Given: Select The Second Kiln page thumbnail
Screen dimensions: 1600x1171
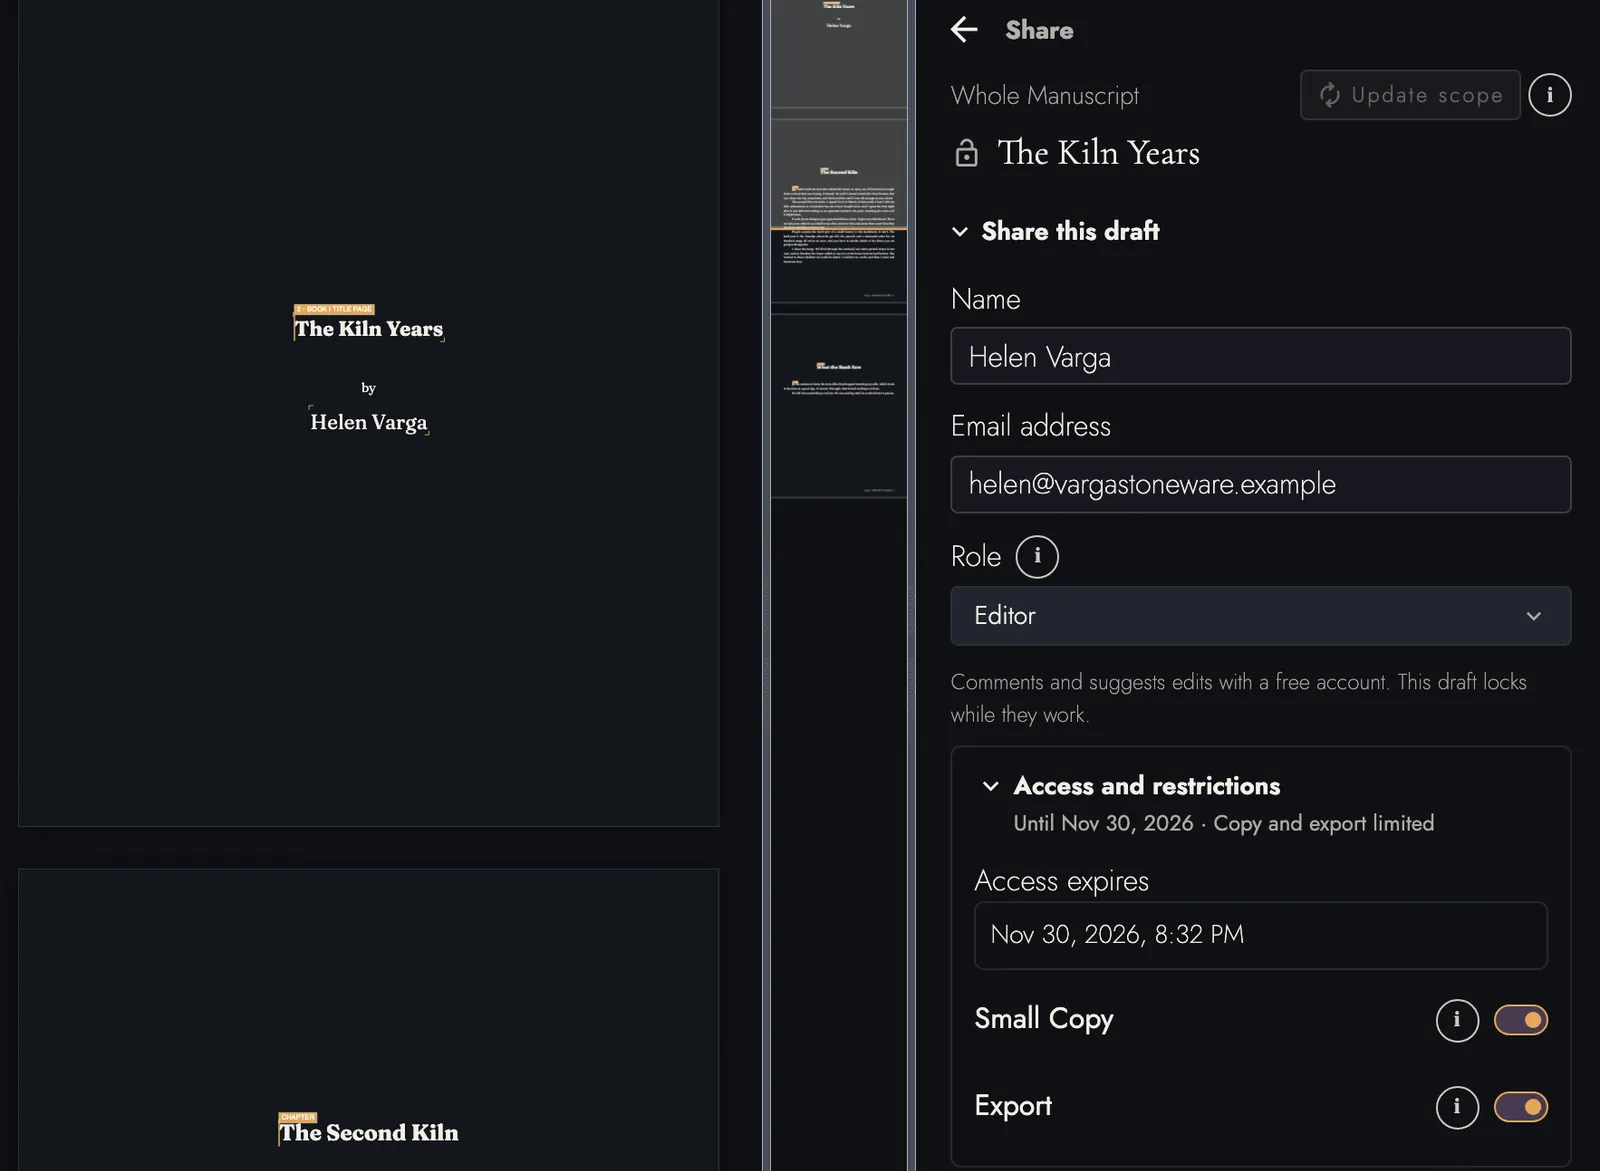Looking at the screenshot, I should [x=839, y=211].
